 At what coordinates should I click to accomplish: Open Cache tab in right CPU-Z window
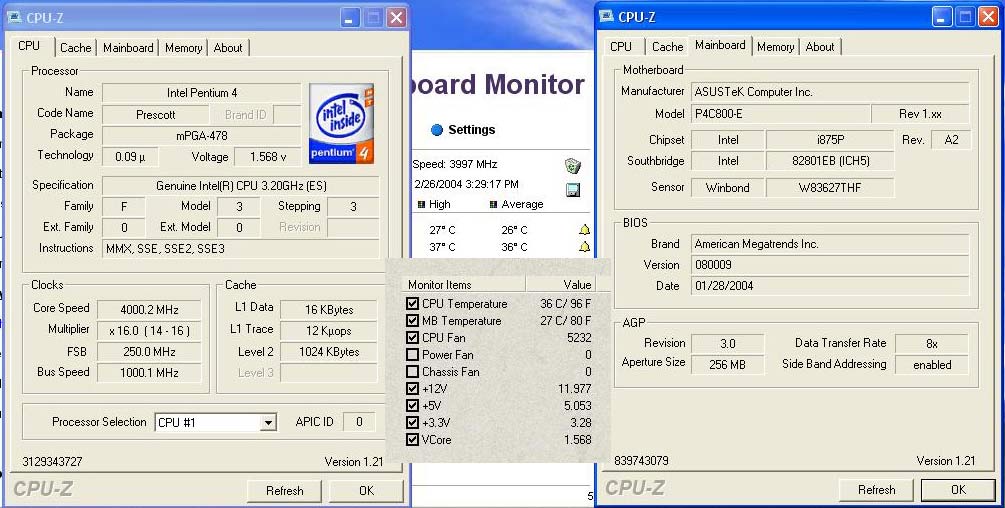click(667, 47)
